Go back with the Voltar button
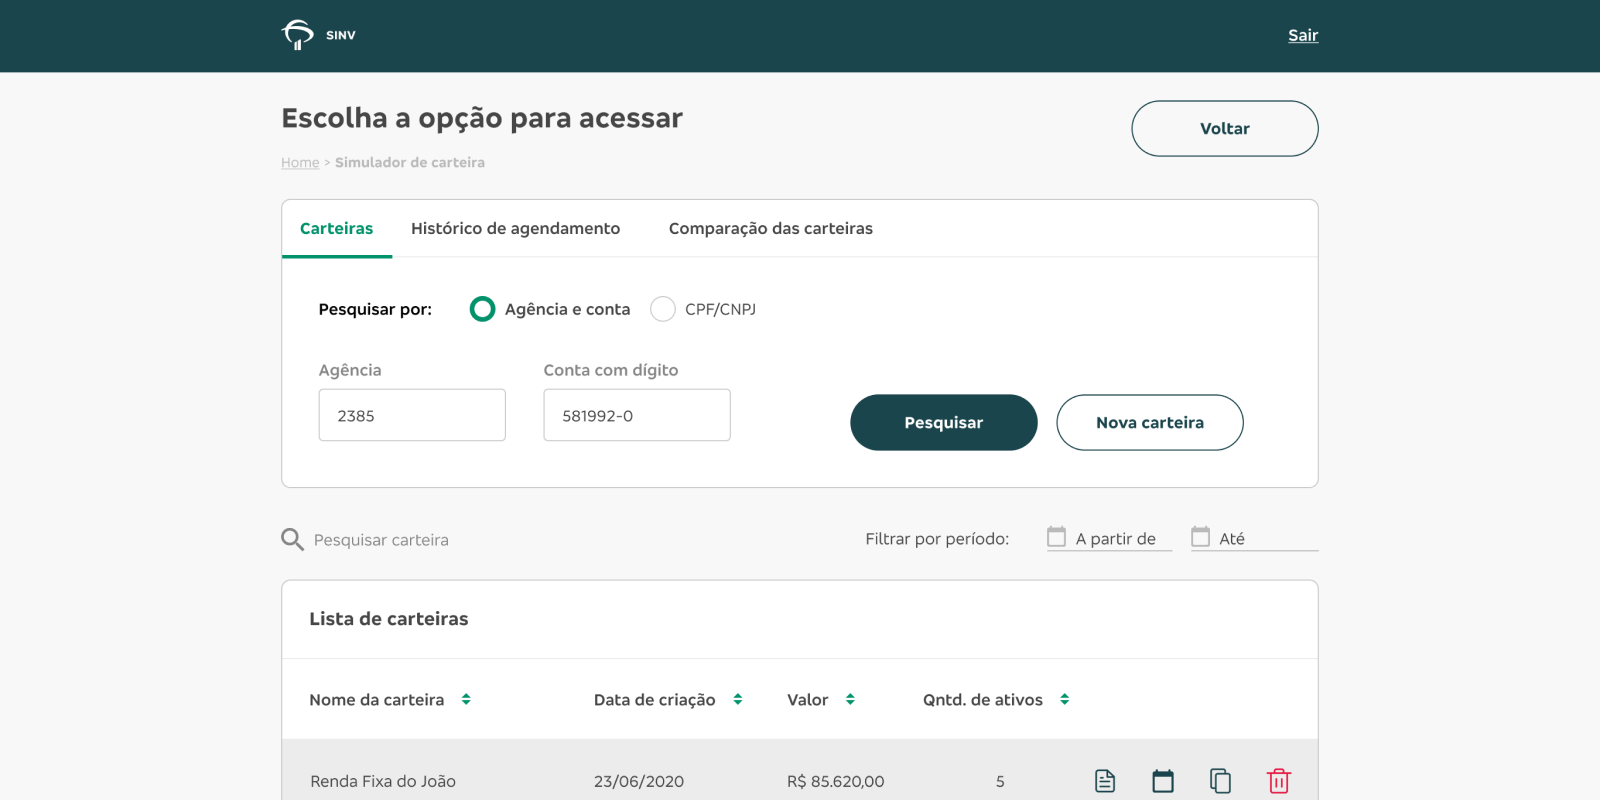Viewport: 1600px width, 800px height. click(x=1225, y=128)
